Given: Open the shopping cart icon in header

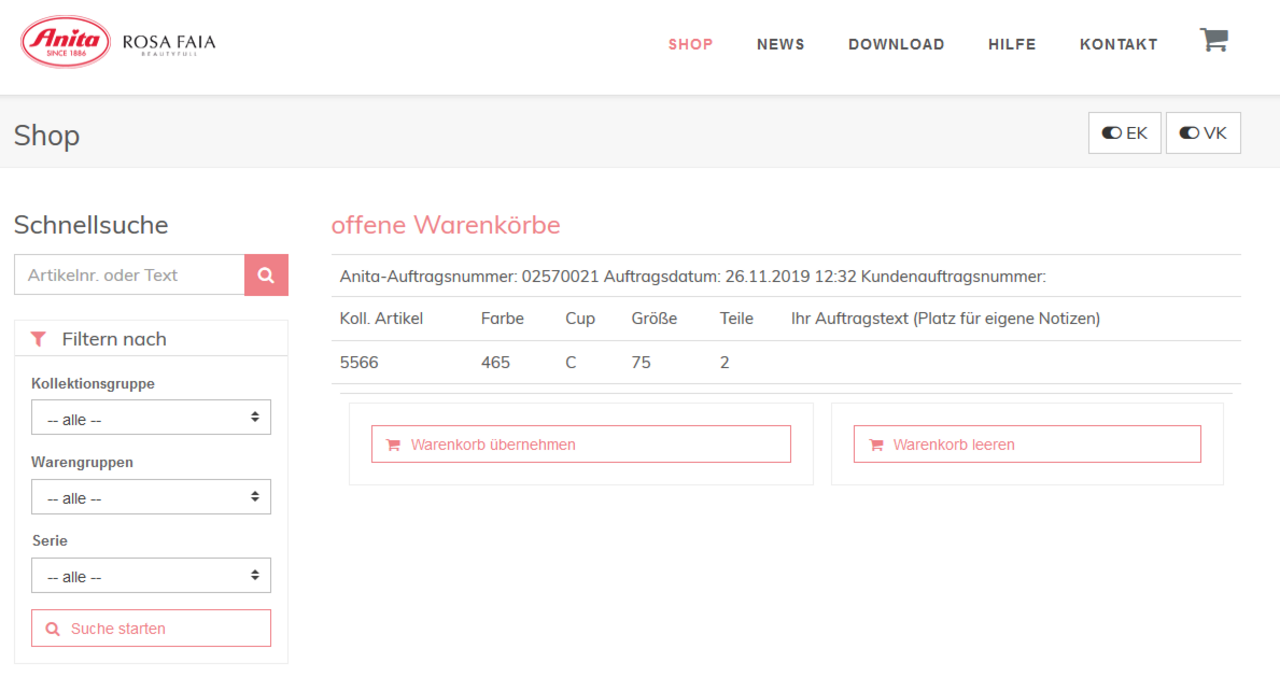Looking at the screenshot, I should tap(1213, 41).
